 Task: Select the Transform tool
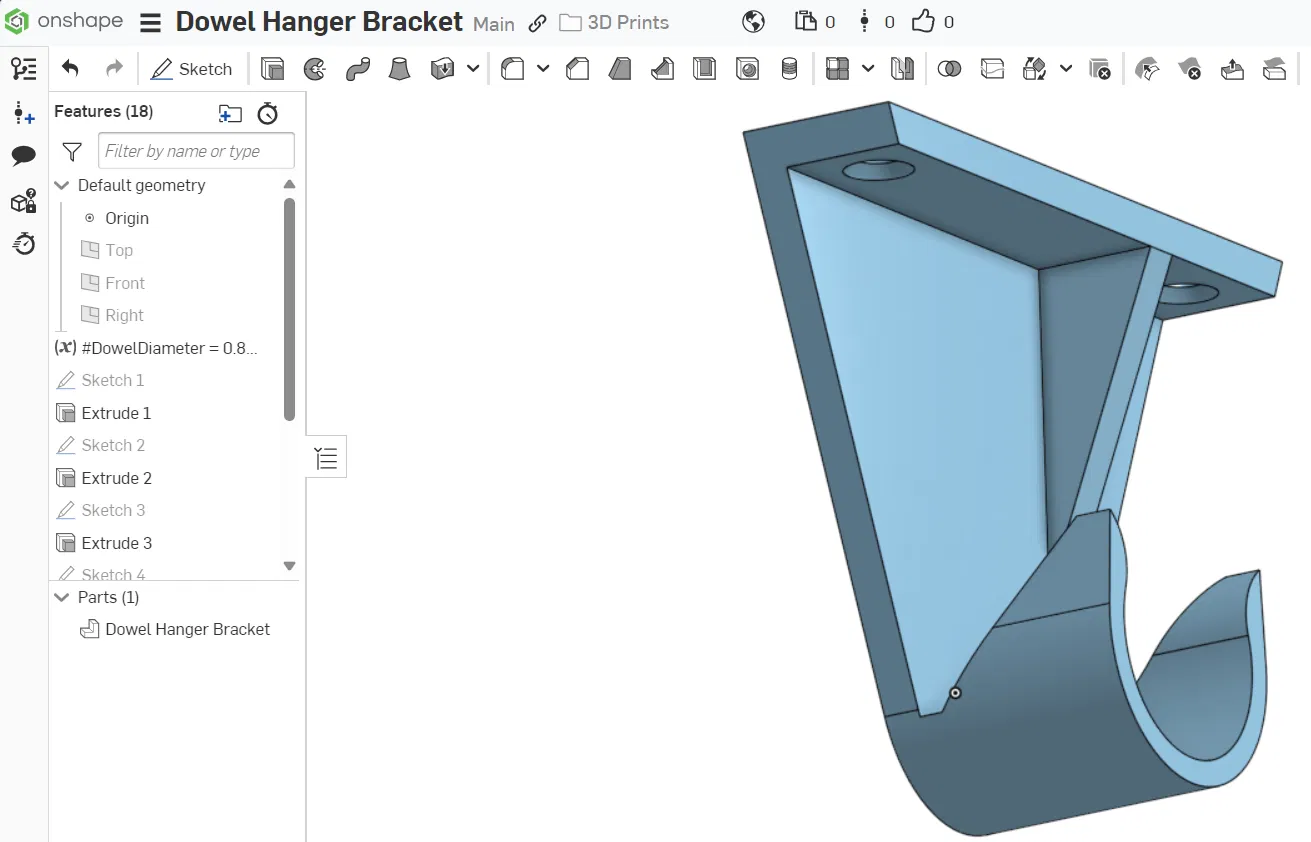coord(1035,69)
